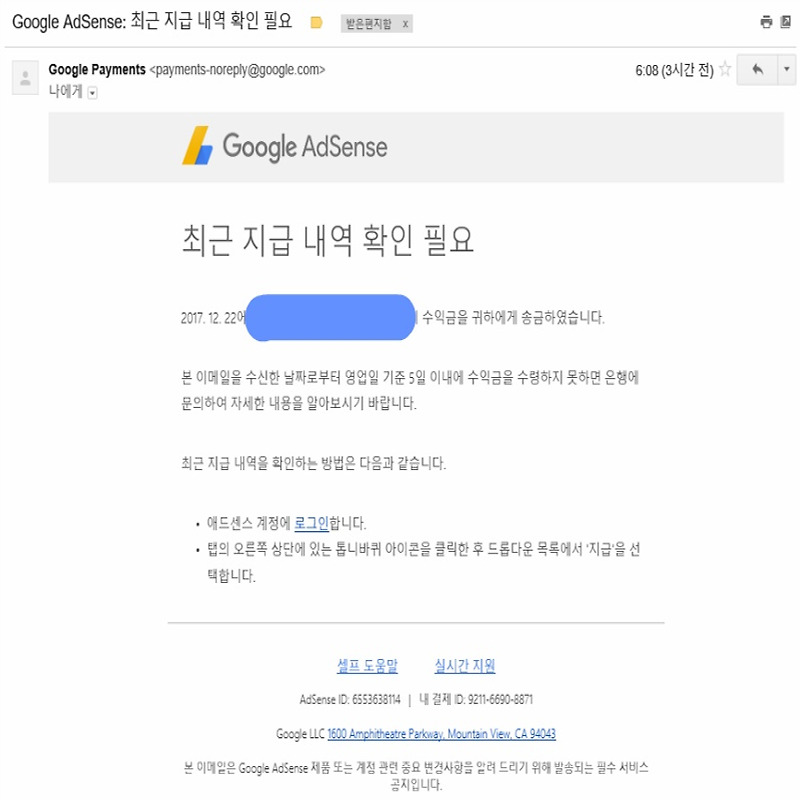Click the email subject title text
This screenshot has height=800, width=800.
[152, 21]
